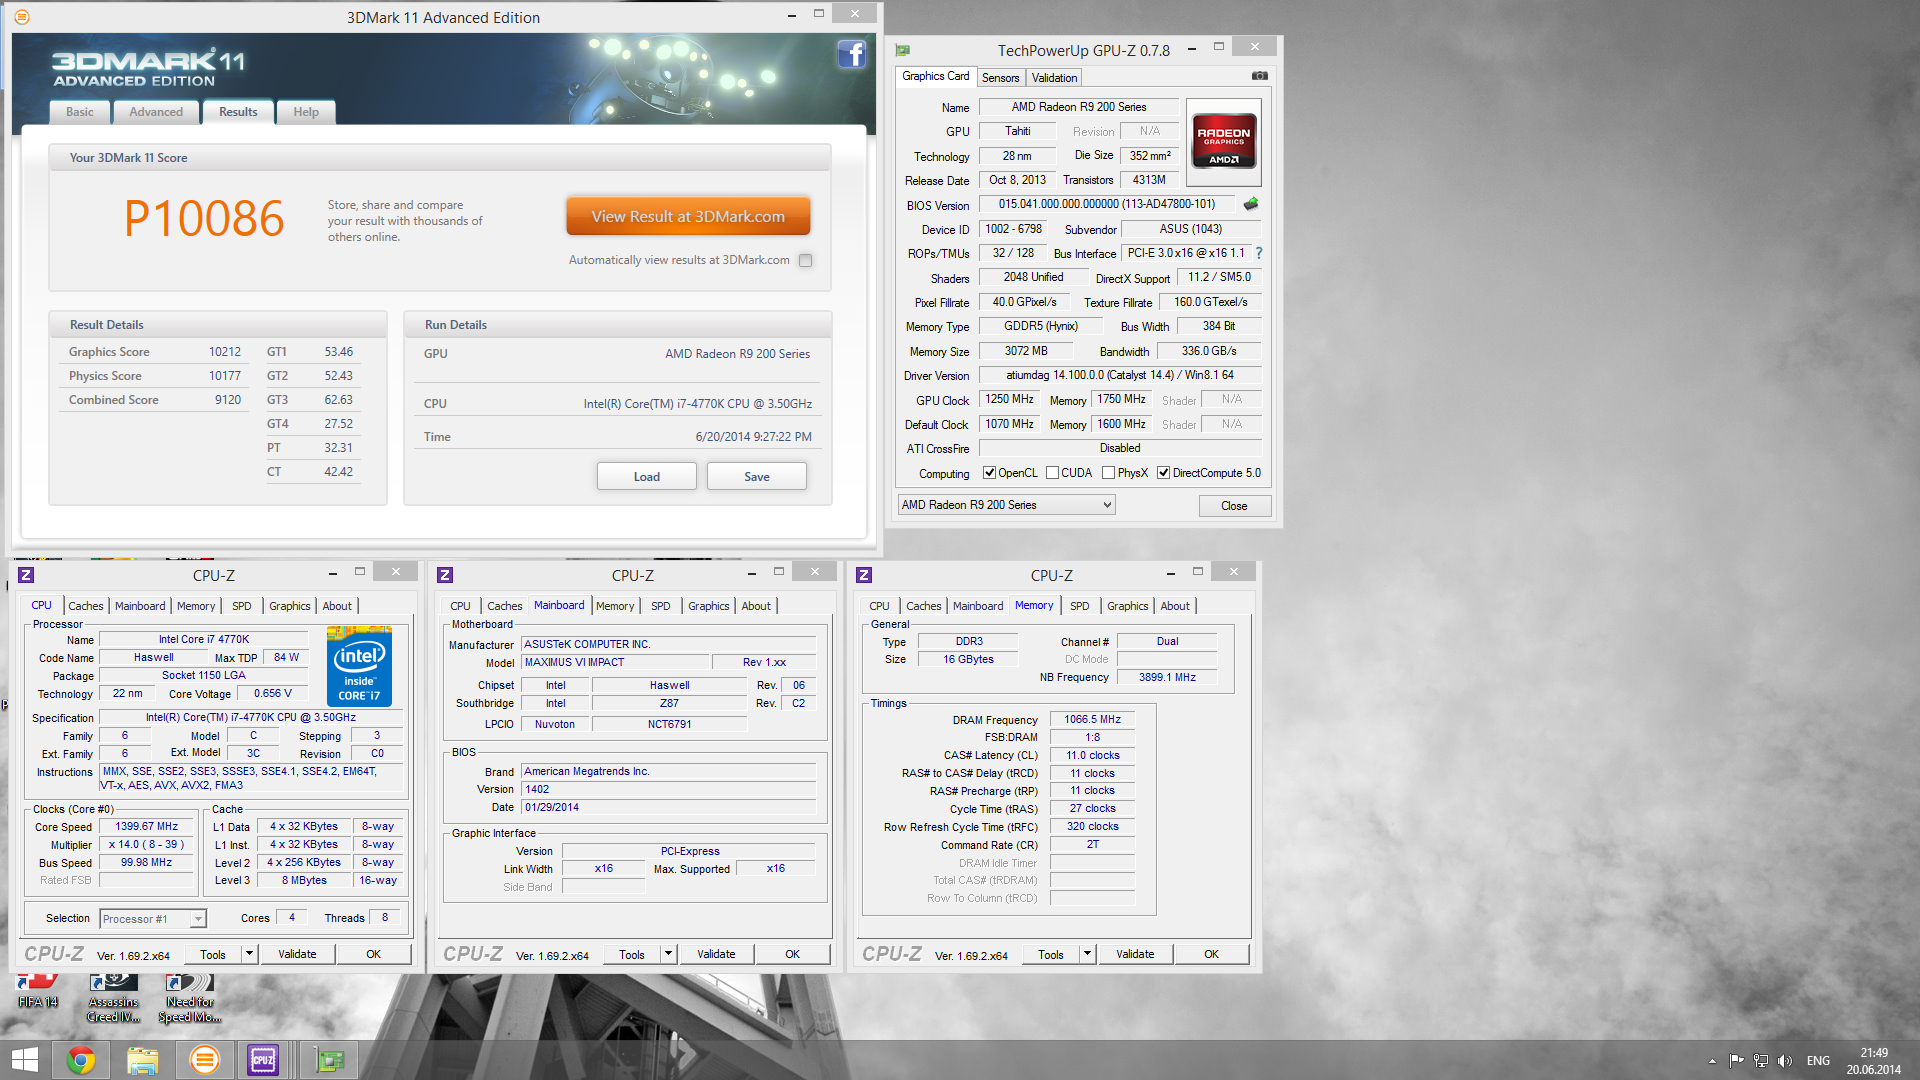
Task: Click the Graphics Score value 10212
Action: [x=224, y=352]
